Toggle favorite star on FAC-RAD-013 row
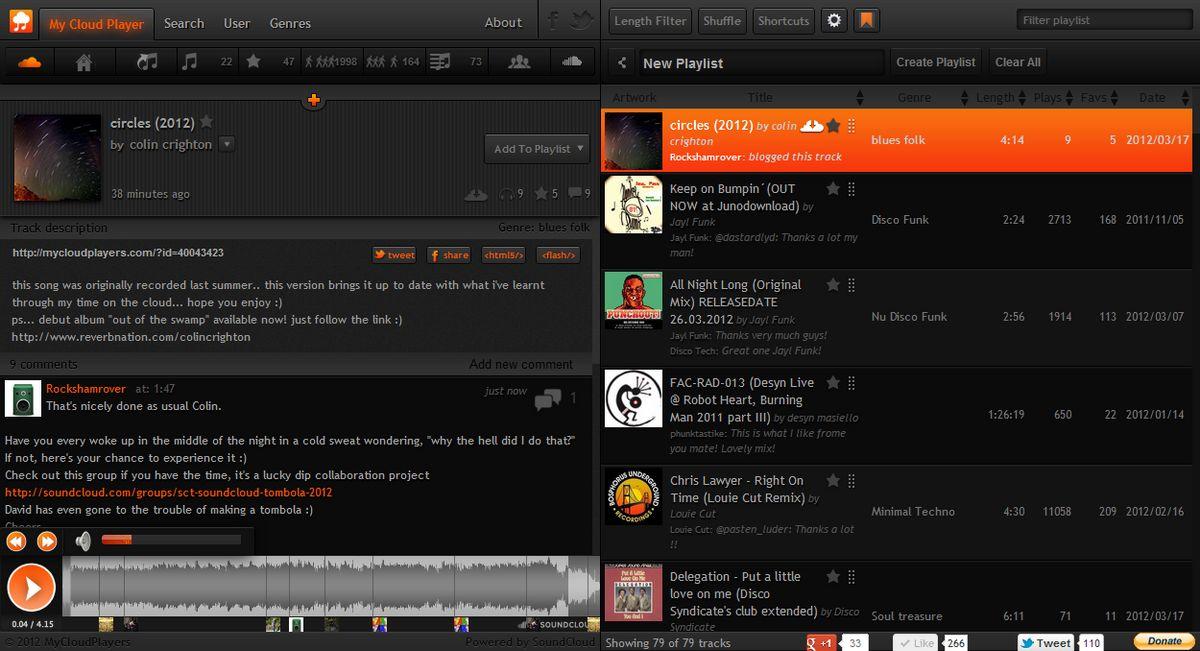The height and width of the screenshot is (651, 1200). tap(833, 382)
